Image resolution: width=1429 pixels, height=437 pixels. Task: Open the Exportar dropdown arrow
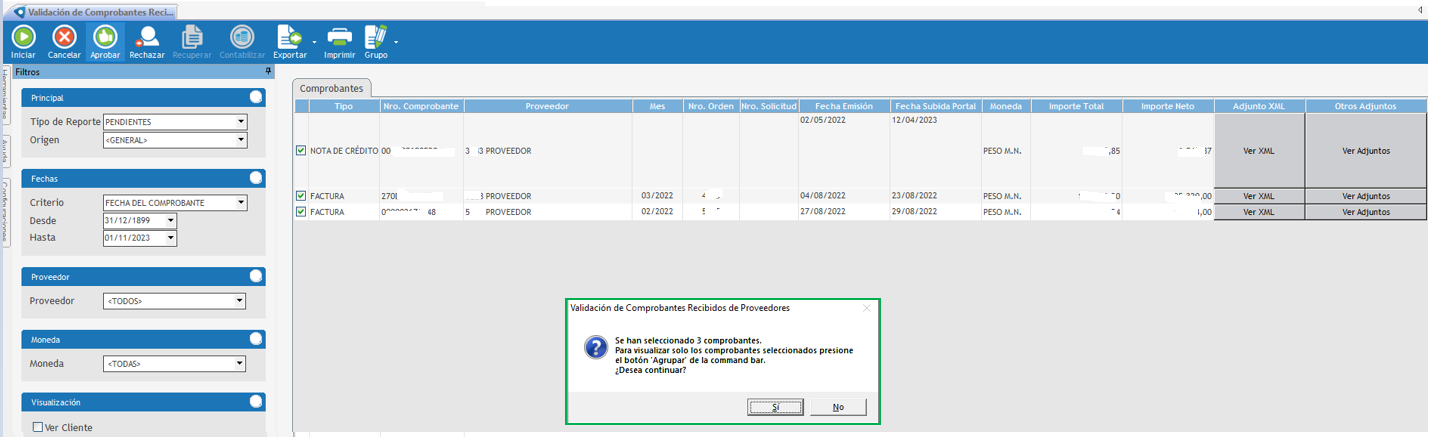pyautogui.click(x=314, y=42)
